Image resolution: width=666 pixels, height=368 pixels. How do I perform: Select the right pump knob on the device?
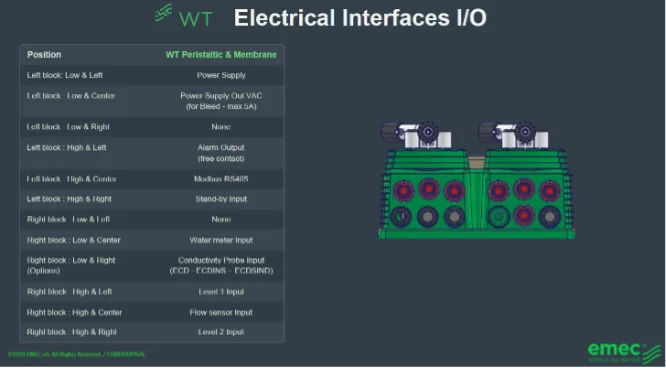(525, 132)
